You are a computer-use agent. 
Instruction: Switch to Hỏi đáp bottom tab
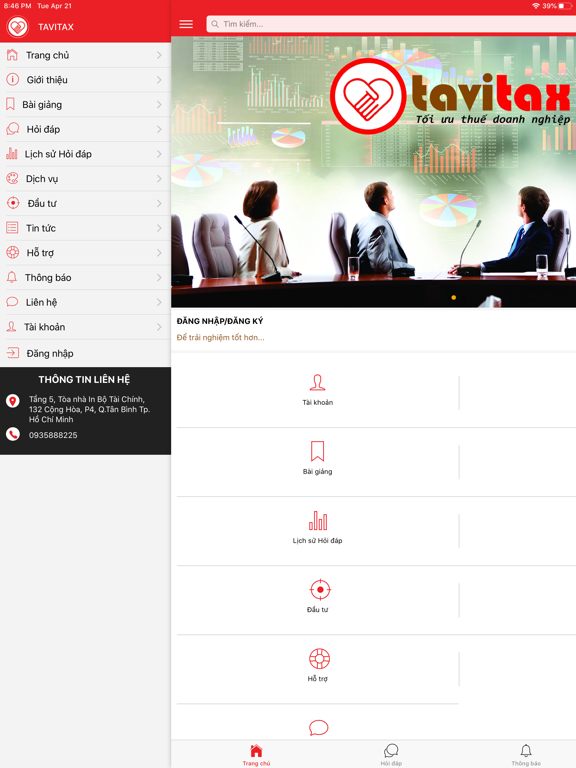coord(391,755)
